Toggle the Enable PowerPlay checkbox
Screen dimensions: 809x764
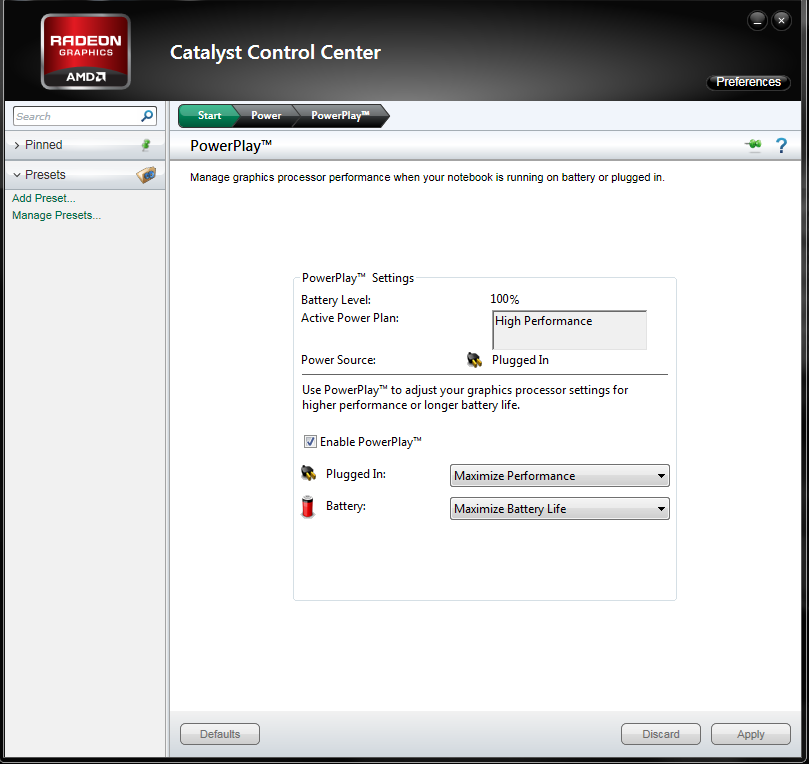tap(310, 442)
